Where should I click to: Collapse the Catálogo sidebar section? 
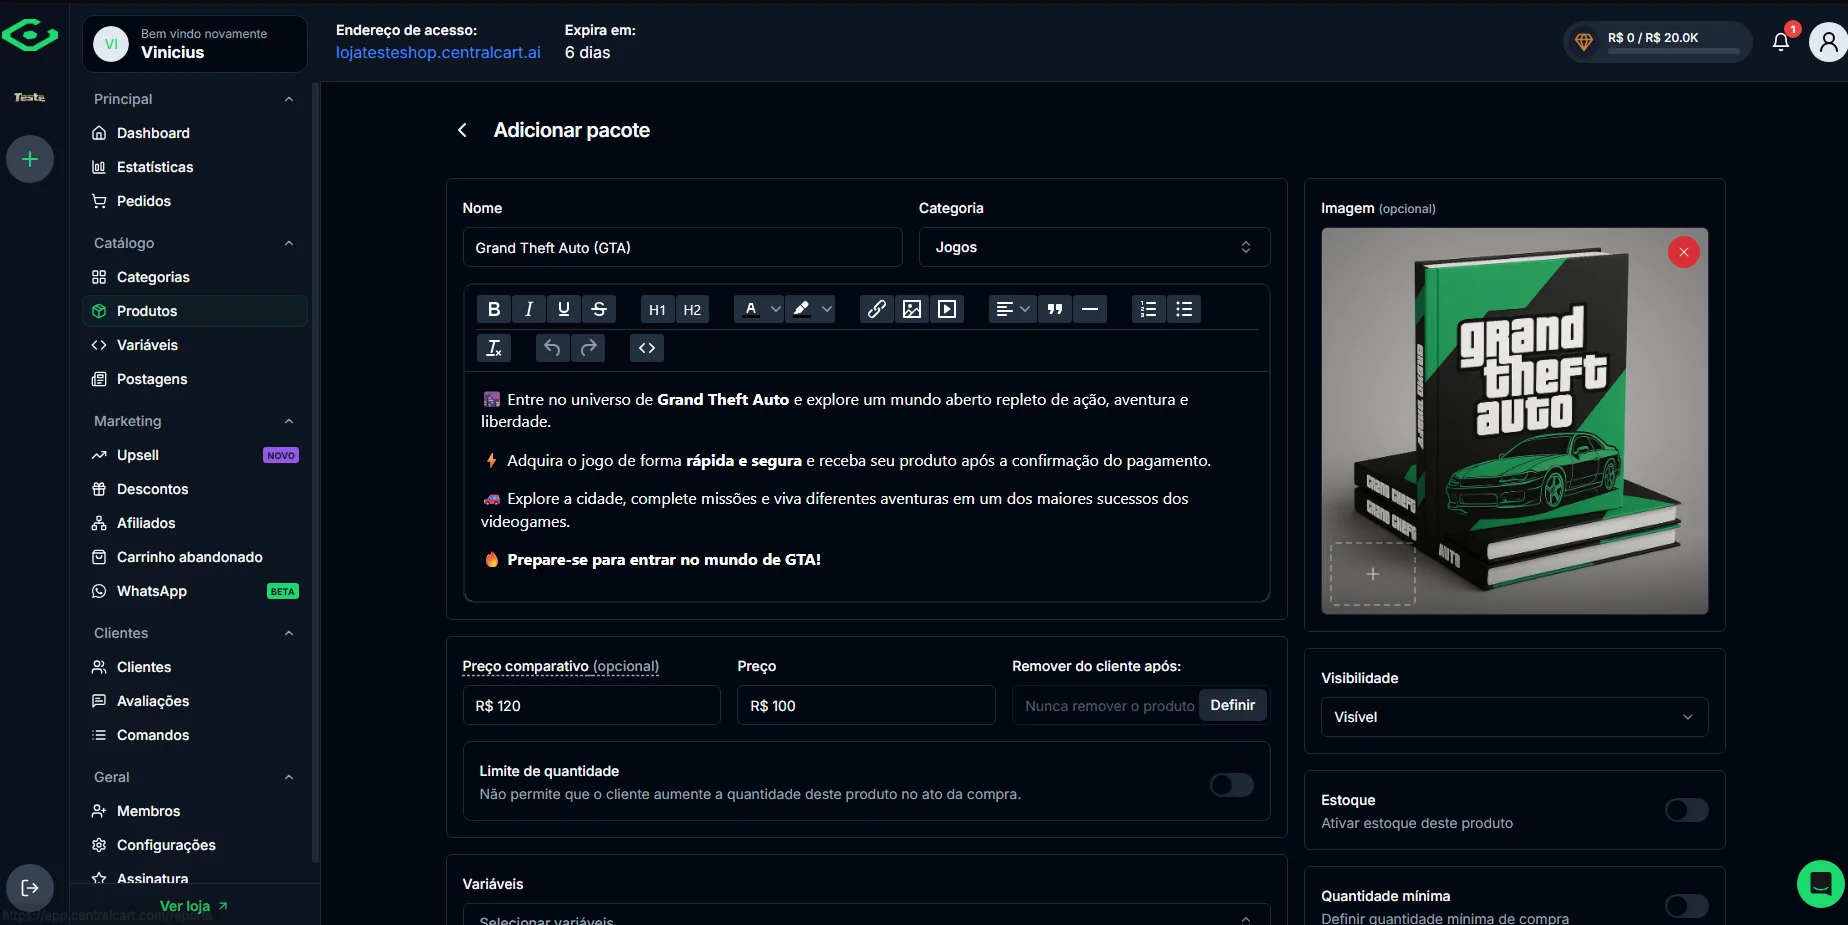coord(289,243)
